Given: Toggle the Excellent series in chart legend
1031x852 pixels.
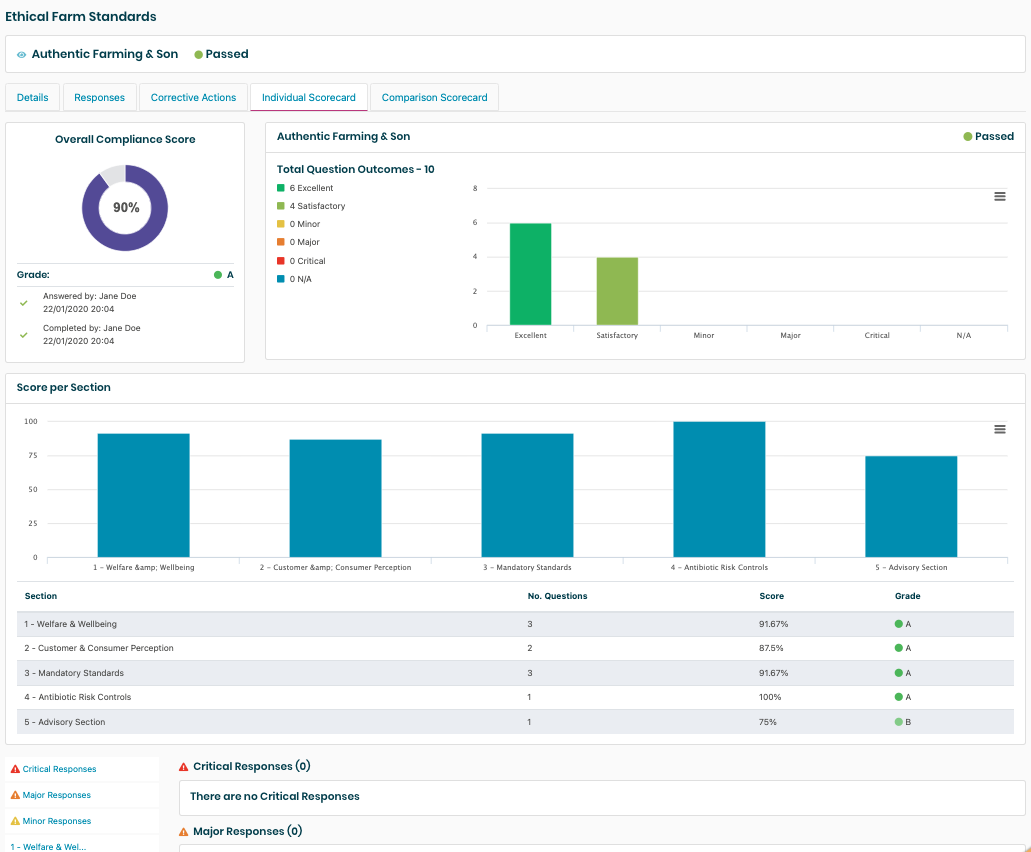Looking at the screenshot, I should 311,188.
